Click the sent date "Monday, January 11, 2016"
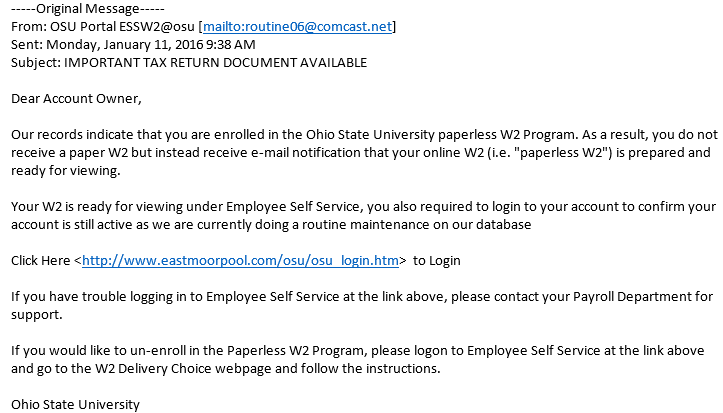Screen dimensions: 723x413 124,45
